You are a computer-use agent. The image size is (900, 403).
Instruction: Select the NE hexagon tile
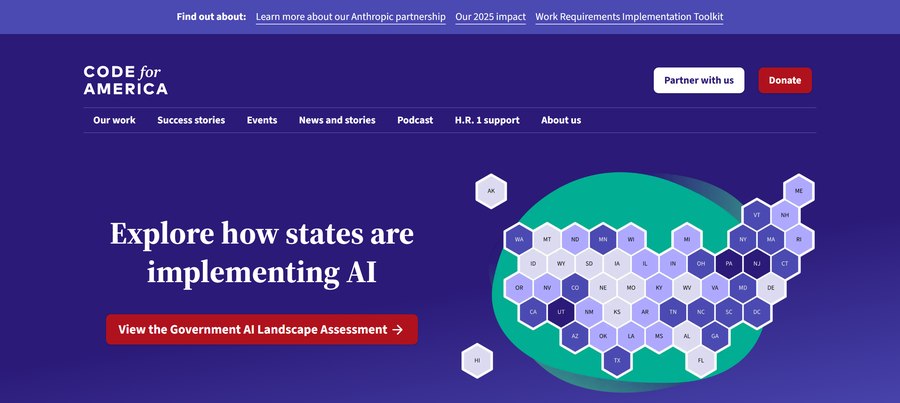click(x=603, y=288)
